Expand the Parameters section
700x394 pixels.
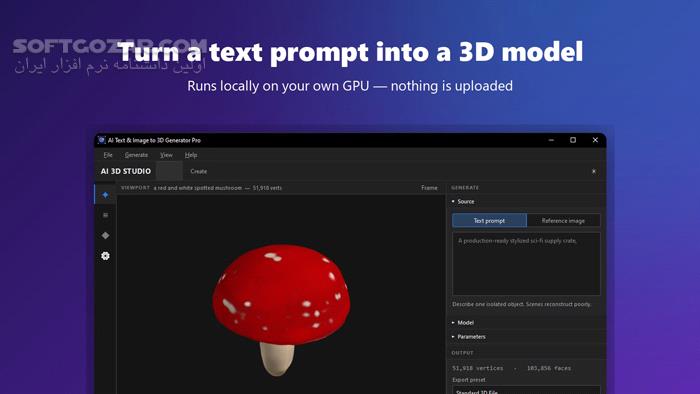[x=468, y=337]
